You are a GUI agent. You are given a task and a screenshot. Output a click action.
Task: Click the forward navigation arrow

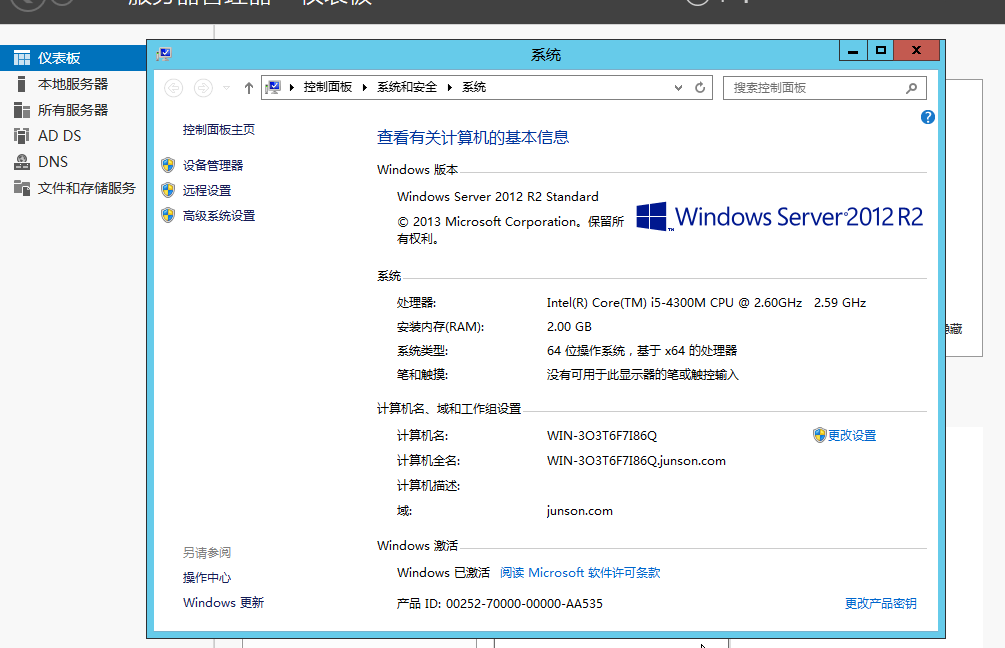pyautogui.click(x=203, y=88)
